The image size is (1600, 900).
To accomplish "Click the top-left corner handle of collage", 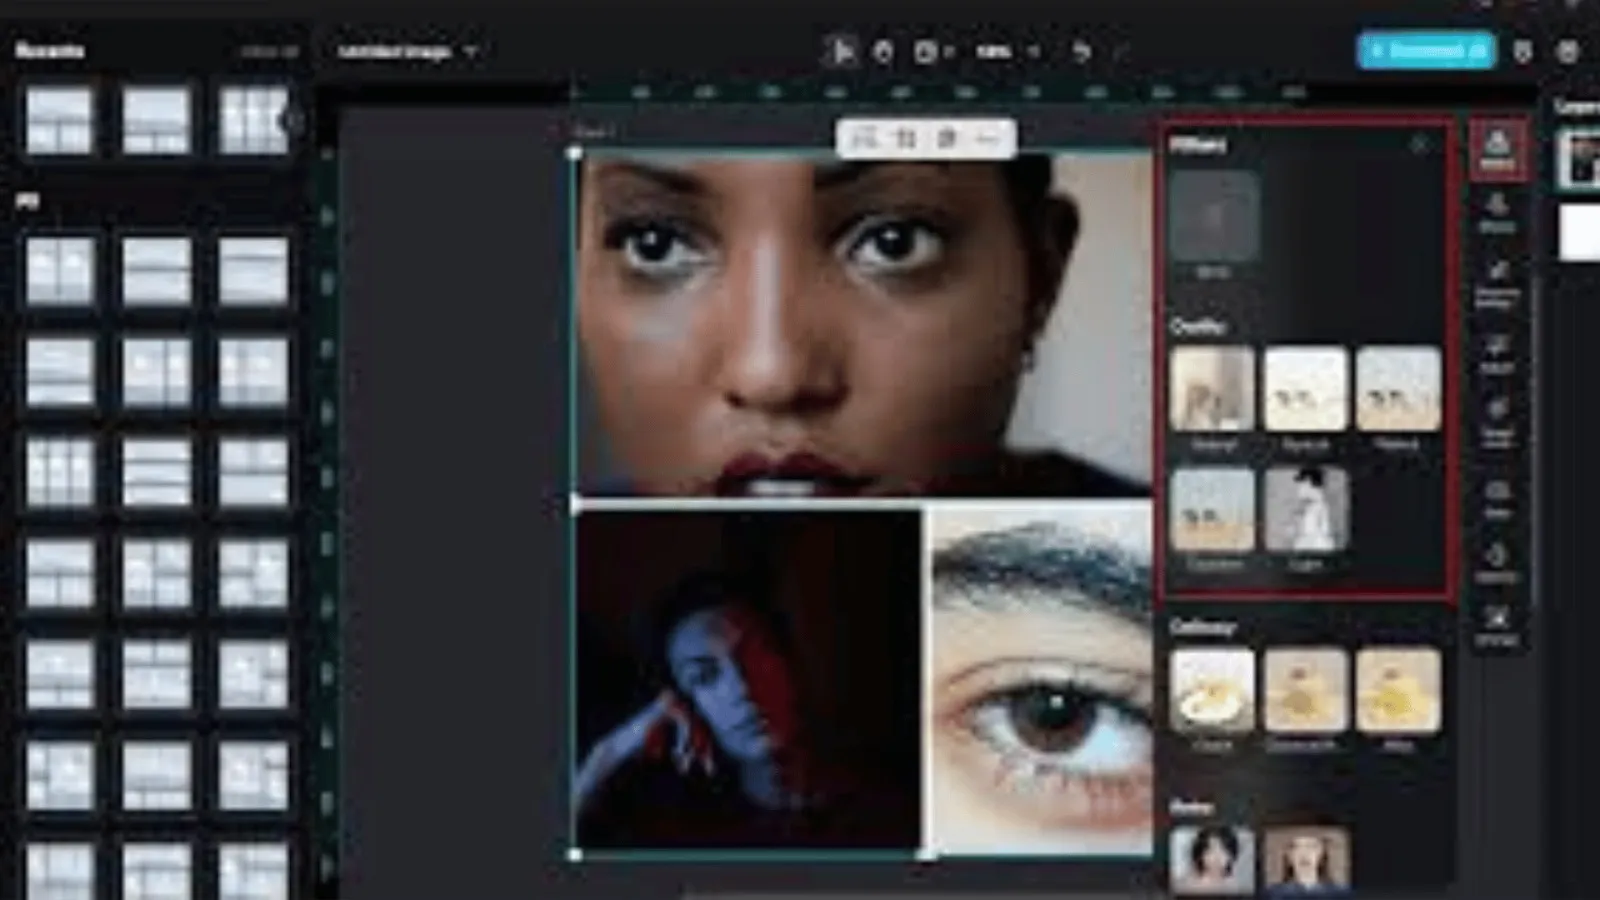I will pos(575,153).
